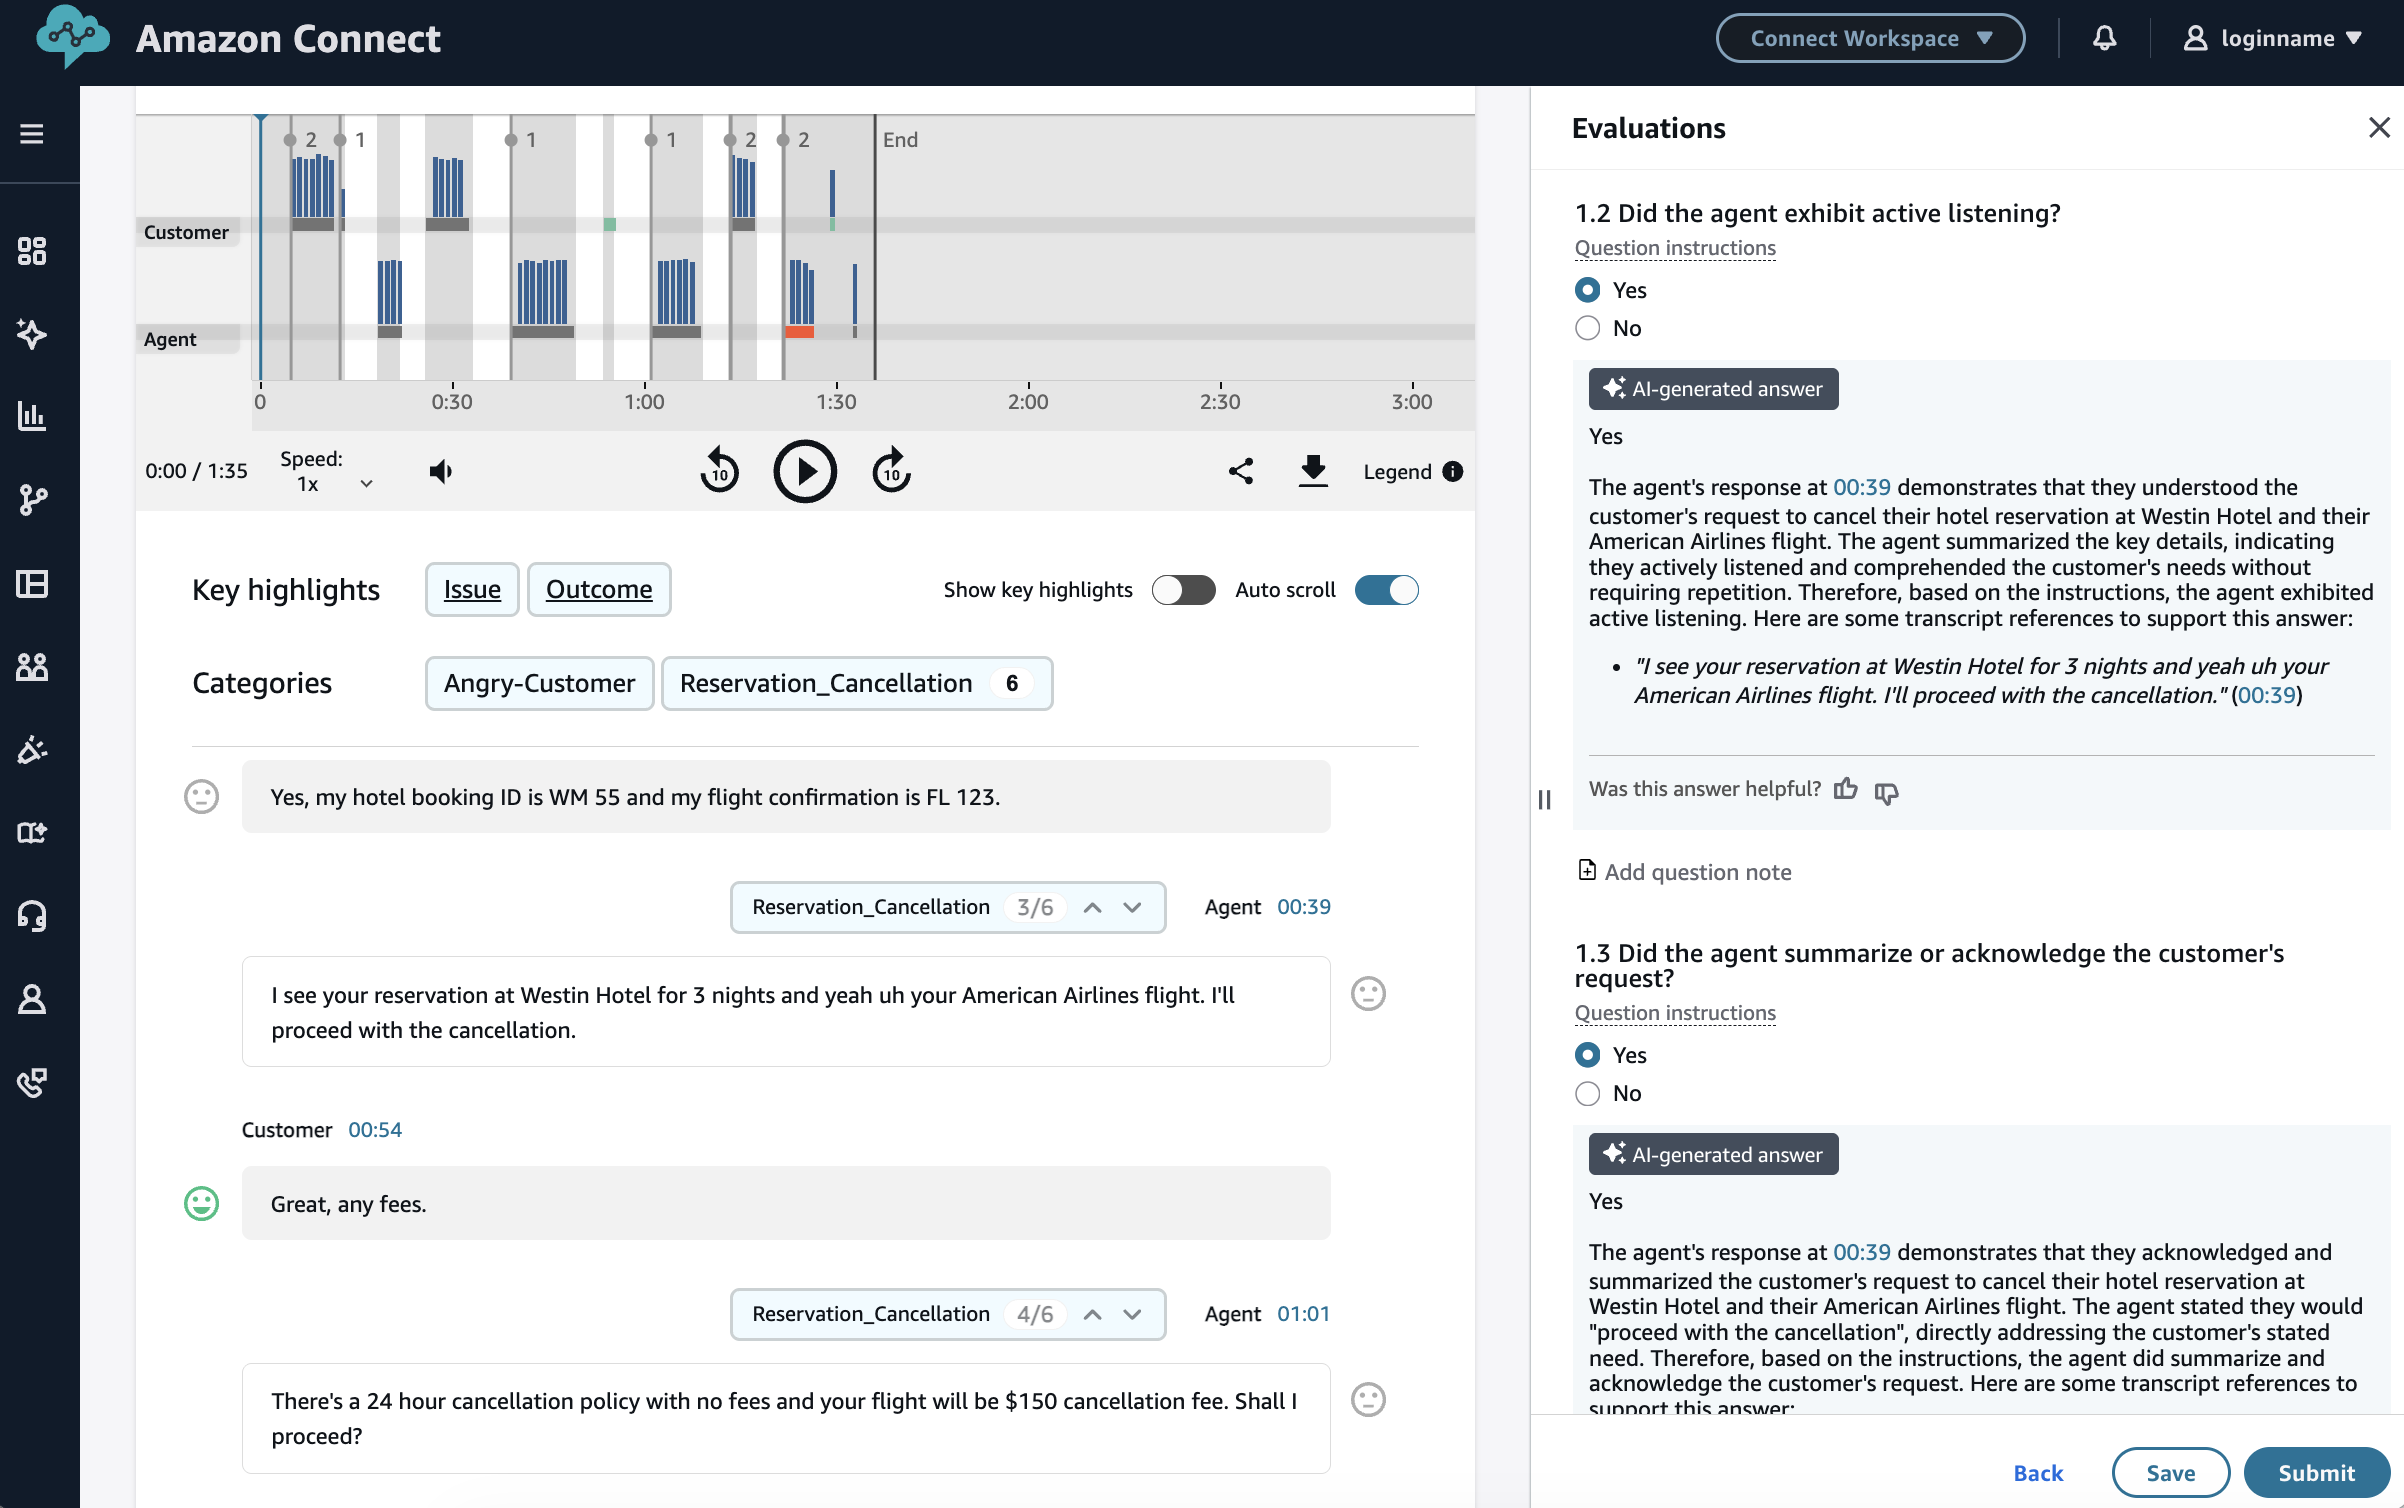Image resolution: width=2404 pixels, height=1508 pixels.
Task: Submit the evaluation
Action: point(2316,1472)
